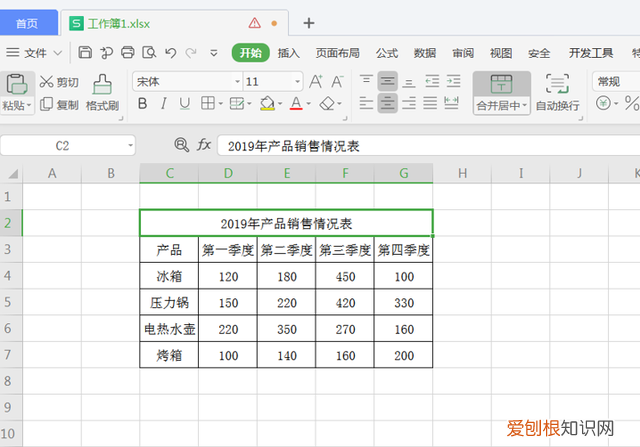Switch to the 首页 tab

pyautogui.click(x=27, y=23)
